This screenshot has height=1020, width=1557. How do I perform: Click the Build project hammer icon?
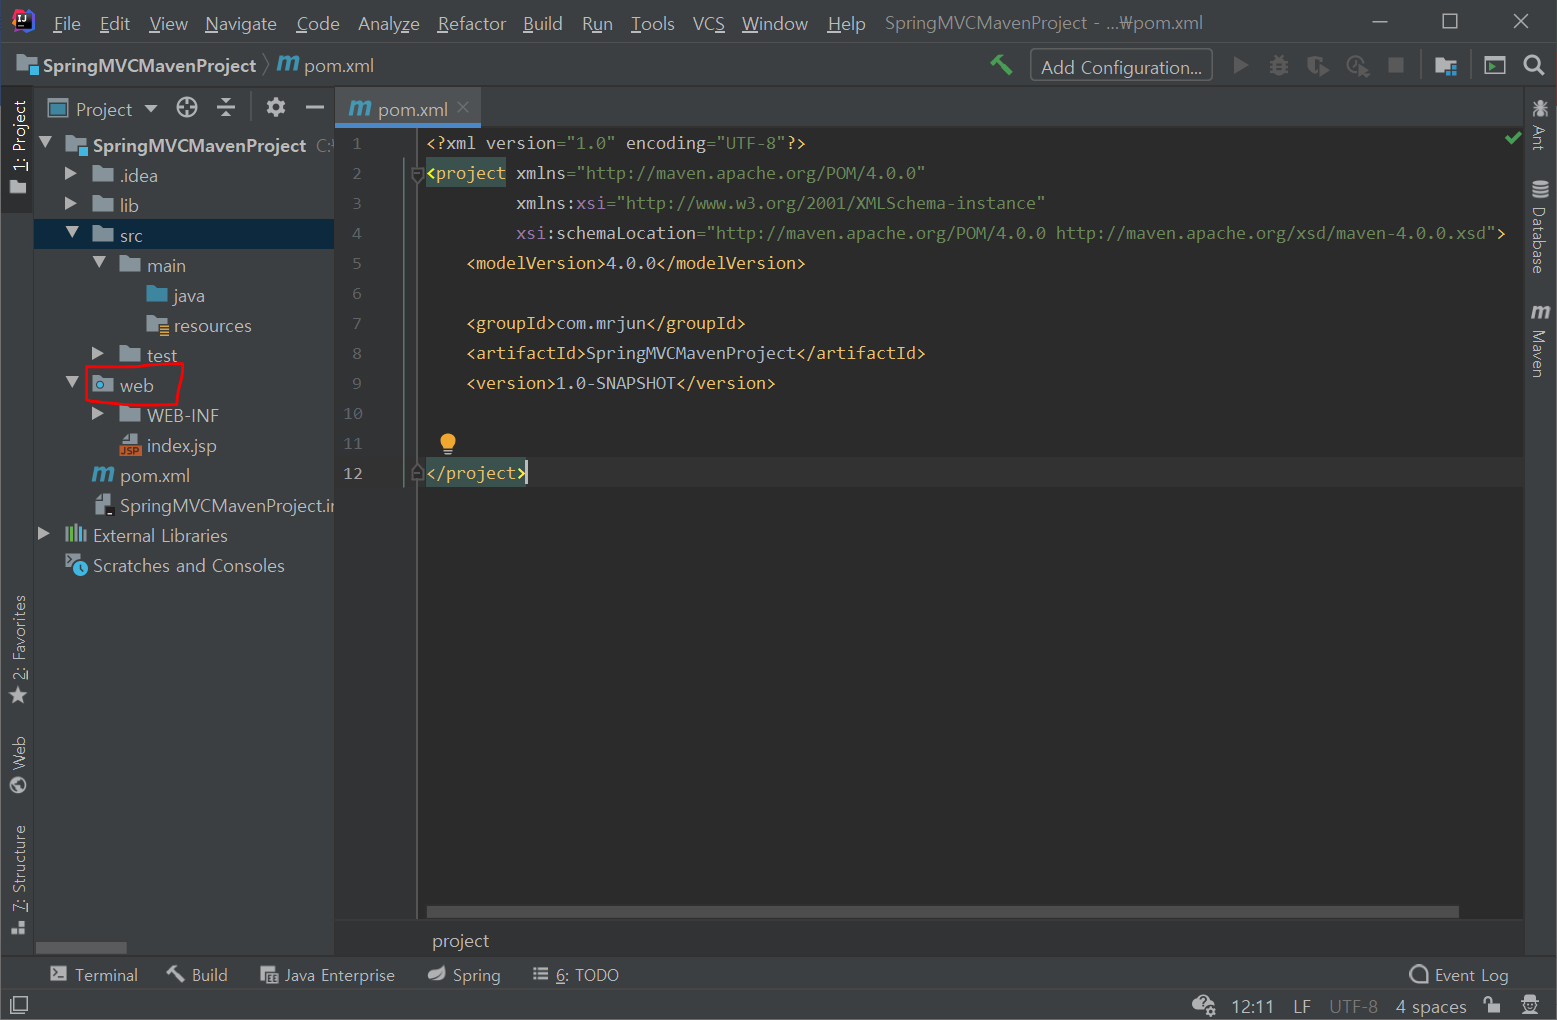coord(1001,65)
